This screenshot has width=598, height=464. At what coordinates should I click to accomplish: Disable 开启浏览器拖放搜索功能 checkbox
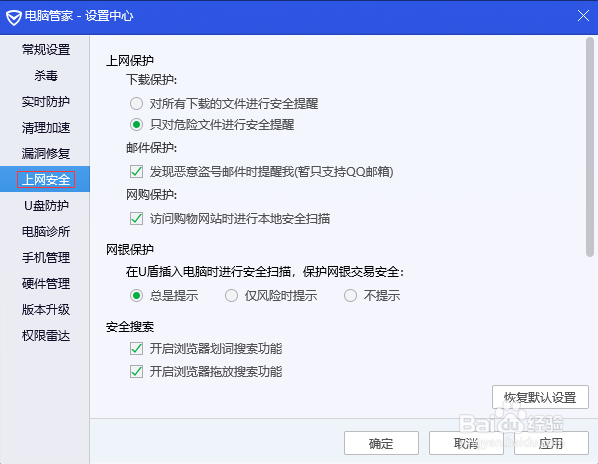136,371
